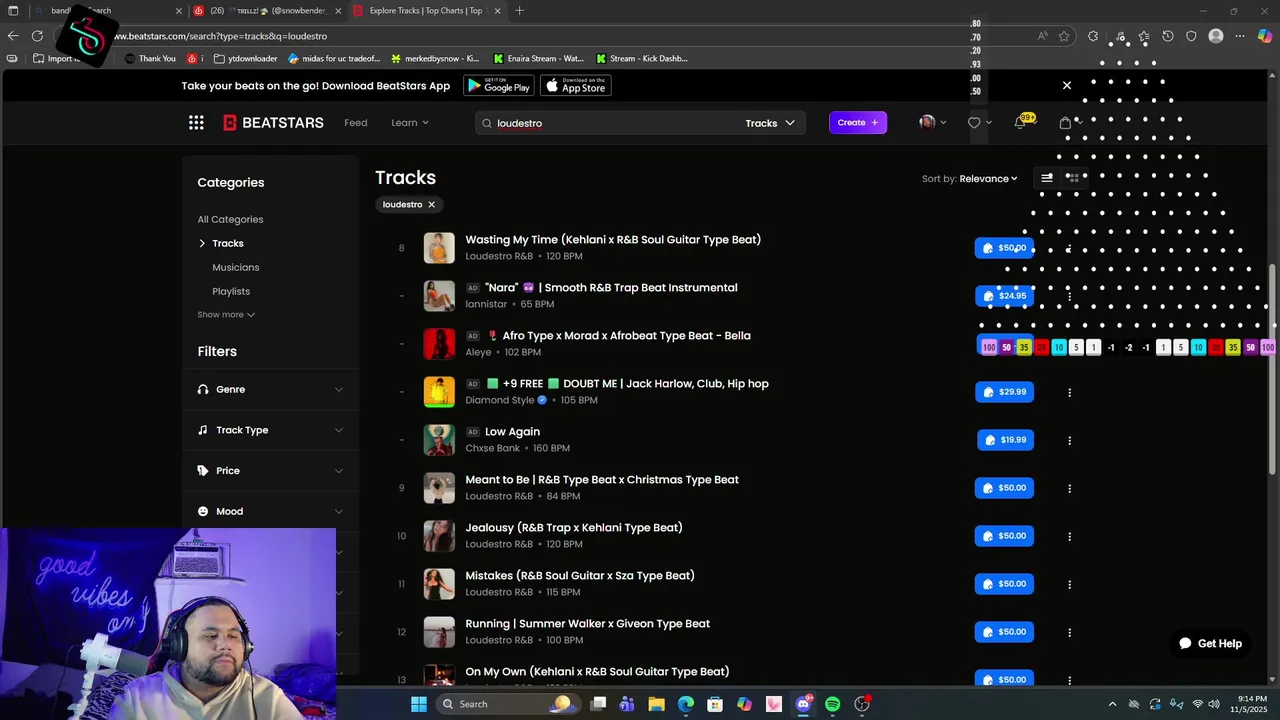Open the favorites heart icon in header
1280x720 pixels.
click(974, 123)
